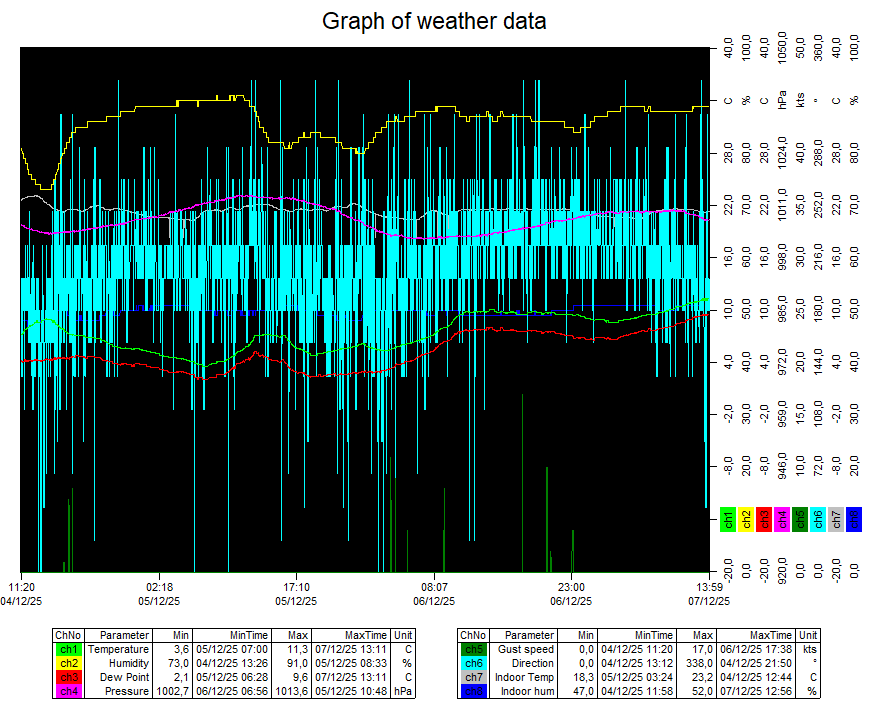This screenshot has height=718, width=869.
Task: Click the 02:18 05/12/25 time axis label
Action: (159, 594)
